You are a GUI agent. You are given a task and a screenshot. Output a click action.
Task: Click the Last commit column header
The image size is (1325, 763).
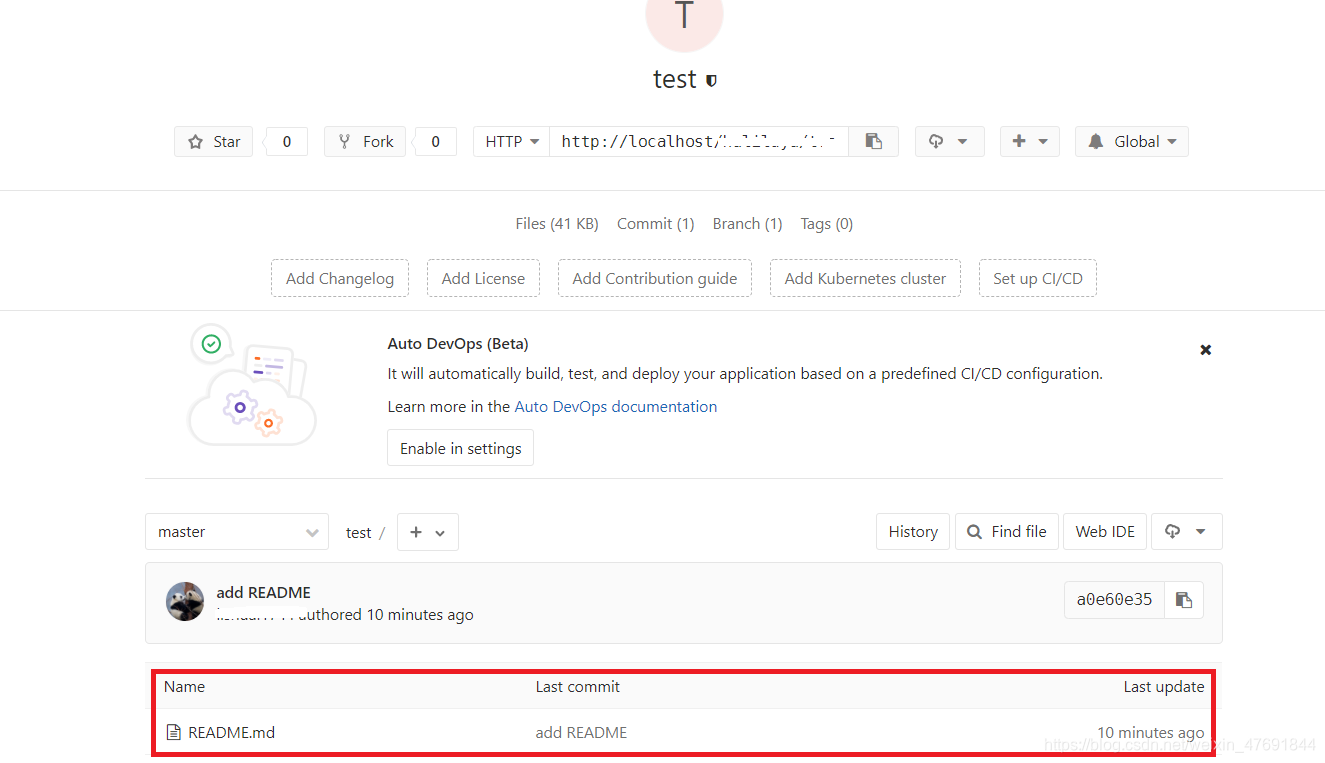[x=577, y=686]
